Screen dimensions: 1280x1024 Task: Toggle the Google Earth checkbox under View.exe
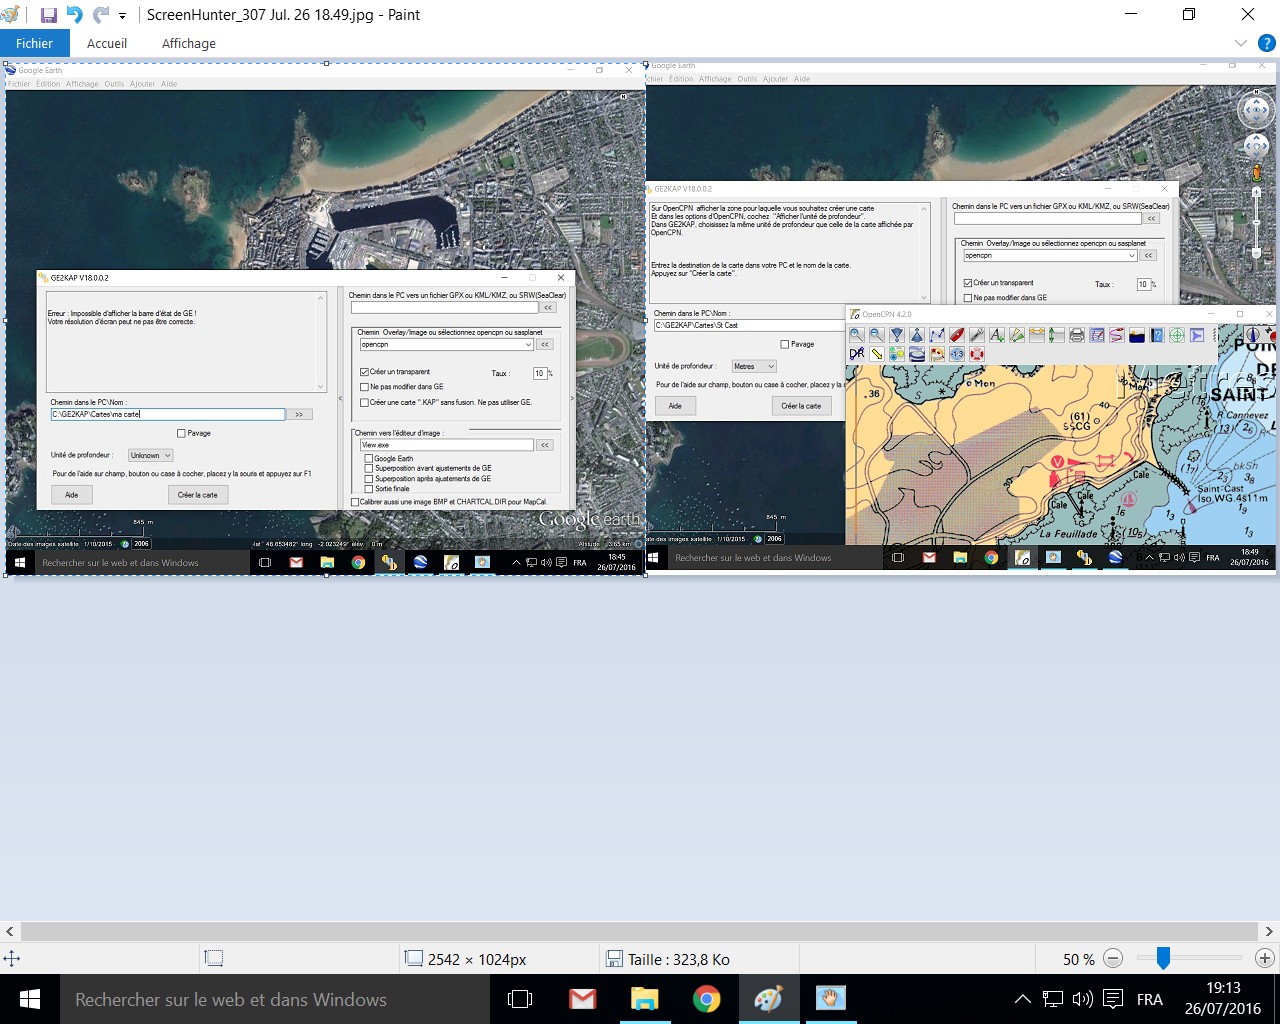(369, 458)
